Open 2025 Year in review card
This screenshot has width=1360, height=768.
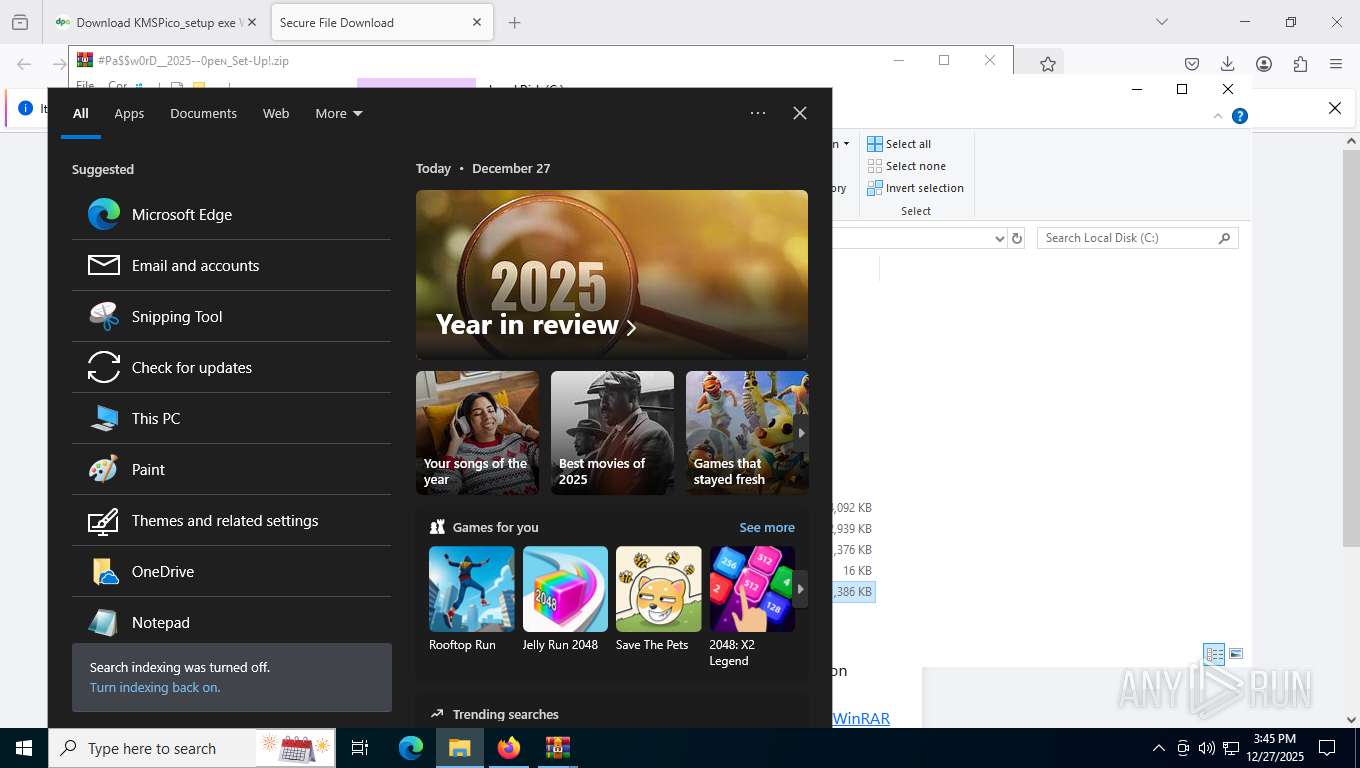pos(612,275)
